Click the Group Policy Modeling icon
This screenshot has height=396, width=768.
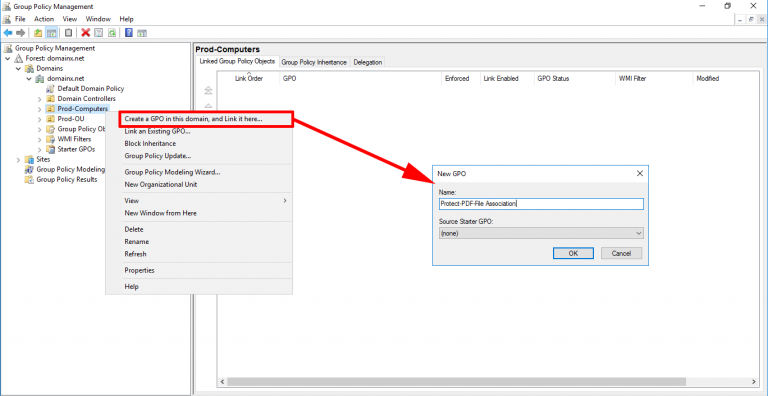29,170
